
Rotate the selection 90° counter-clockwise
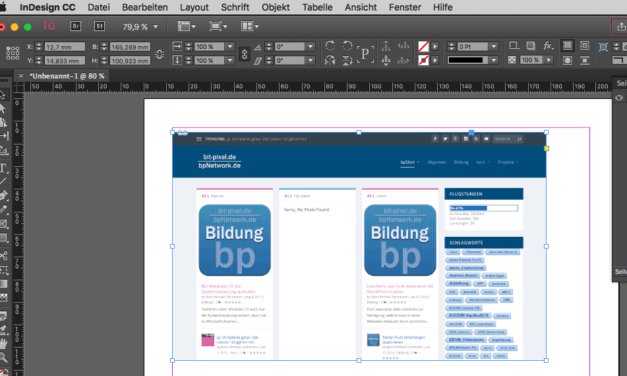[347, 46]
